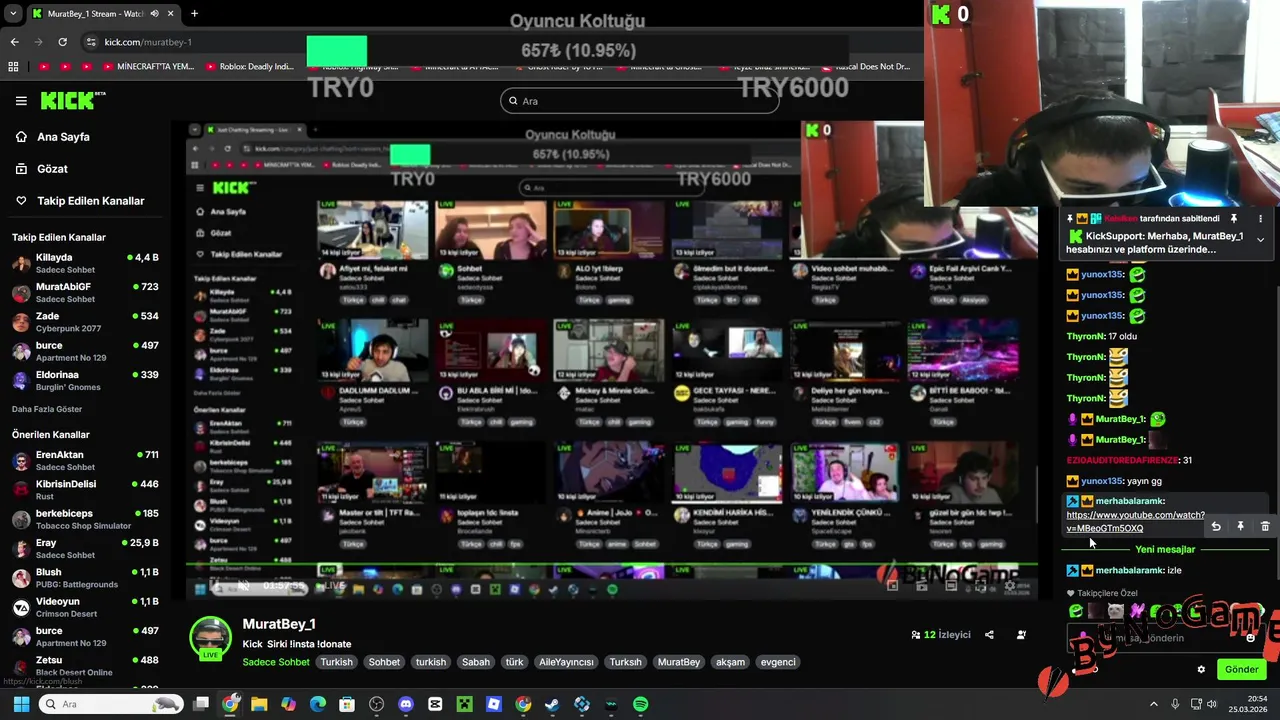The width and height of the screenshot is (1280, 720).
Task: Open the YouTube link in chat
Action: pyautogui.click(x=1135, y=521)
